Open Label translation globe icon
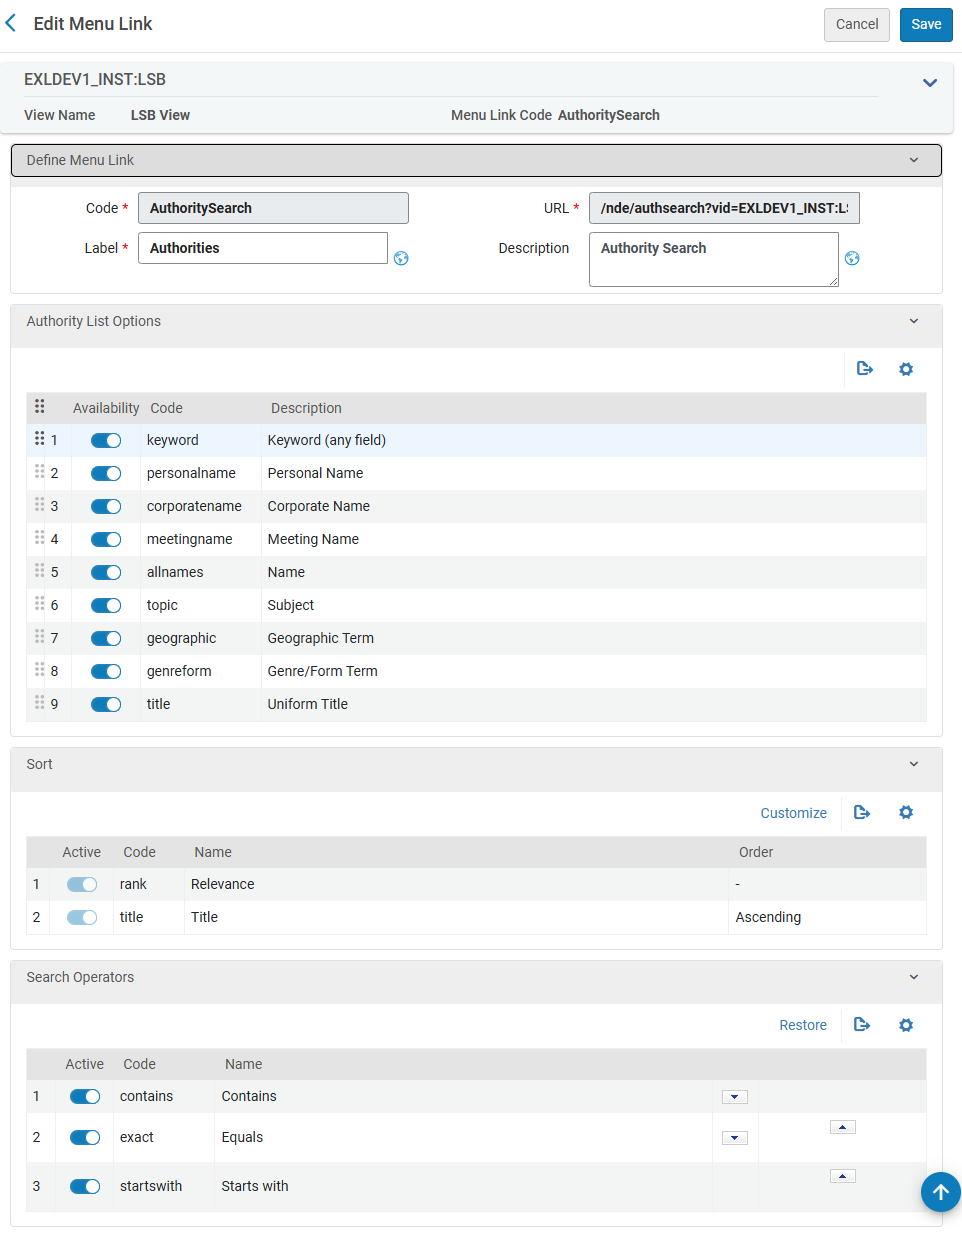962x1240 pixels. click(401, 258)
